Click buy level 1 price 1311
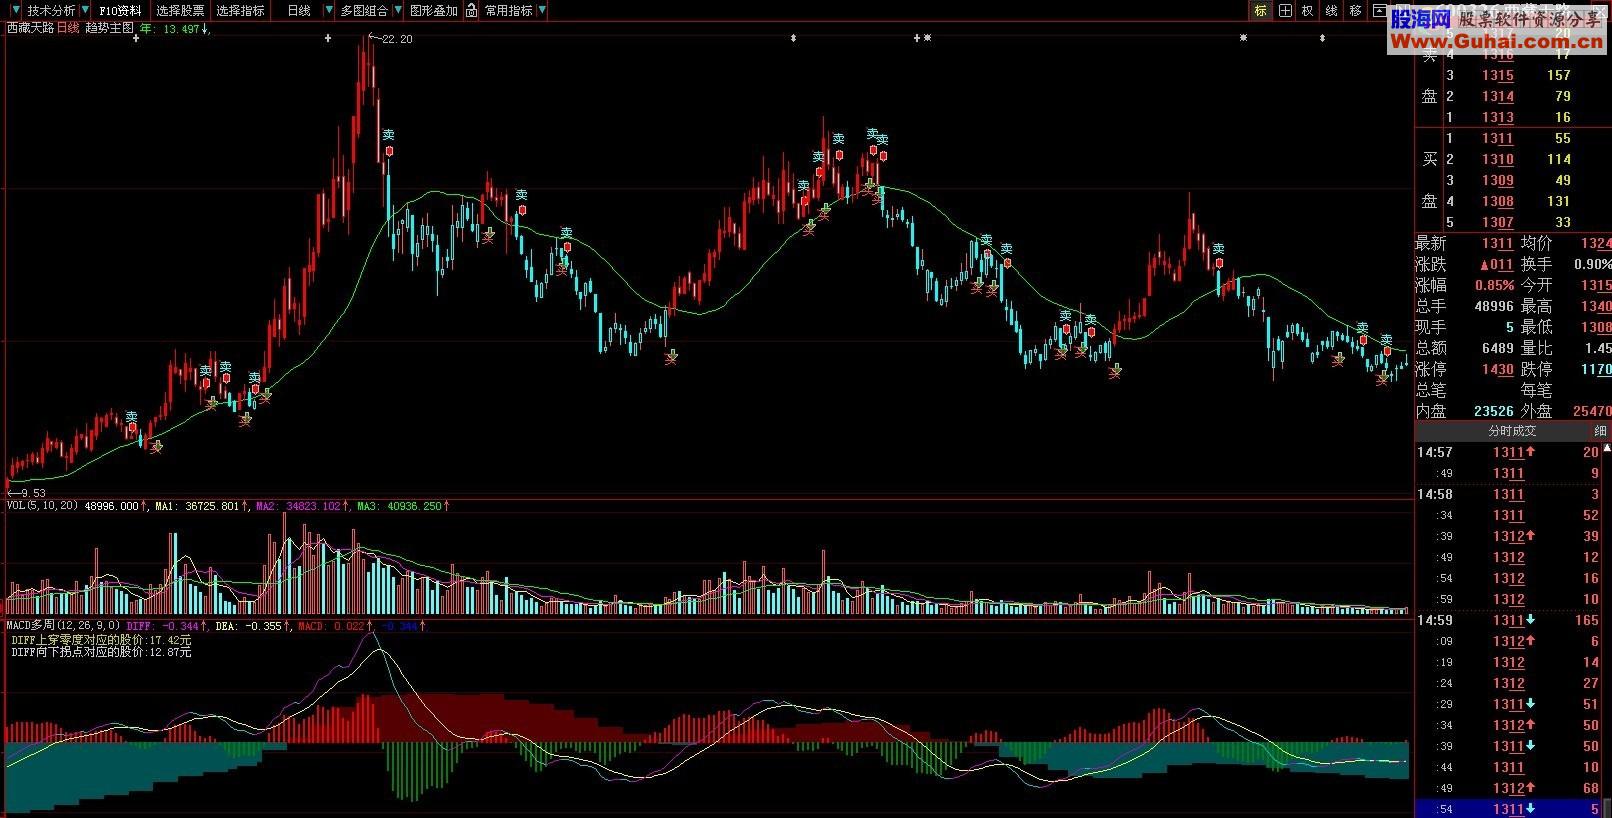This screenshot has height=818, width=1612. point(1497,138)
